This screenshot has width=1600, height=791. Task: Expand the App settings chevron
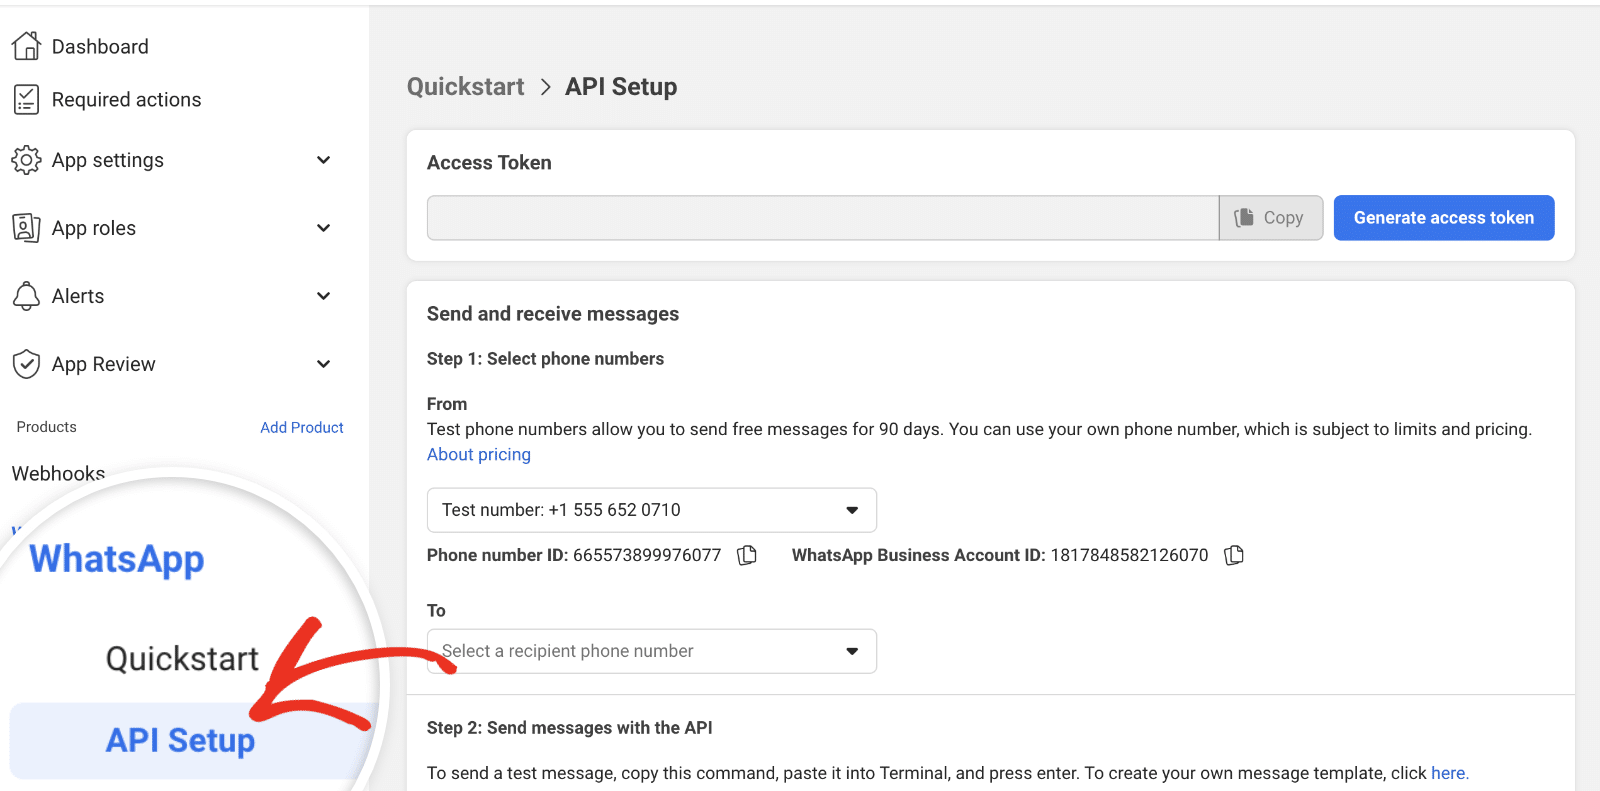click(x=323, y=160)
